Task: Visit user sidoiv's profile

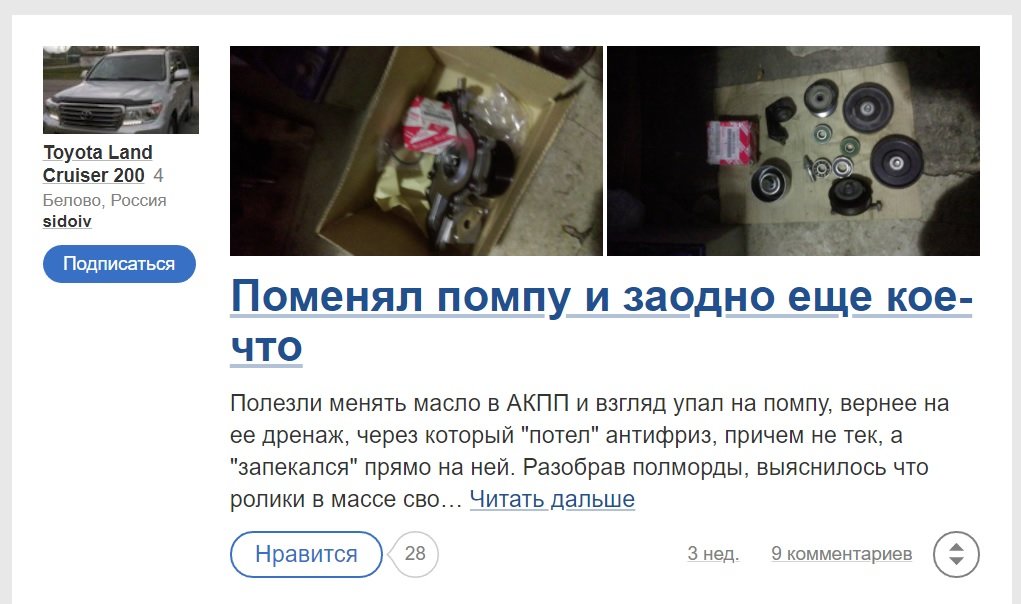Action: coord(67,221)
